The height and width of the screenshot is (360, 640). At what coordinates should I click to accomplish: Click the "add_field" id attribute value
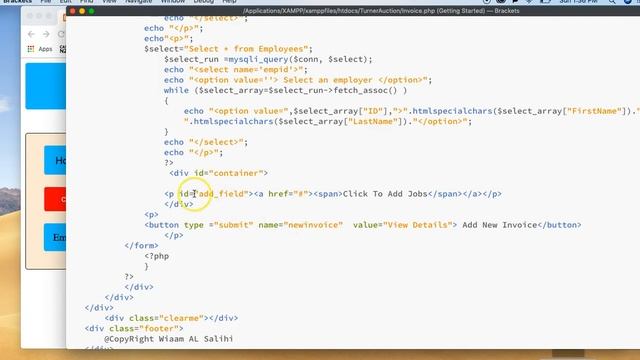coord(223,194)
